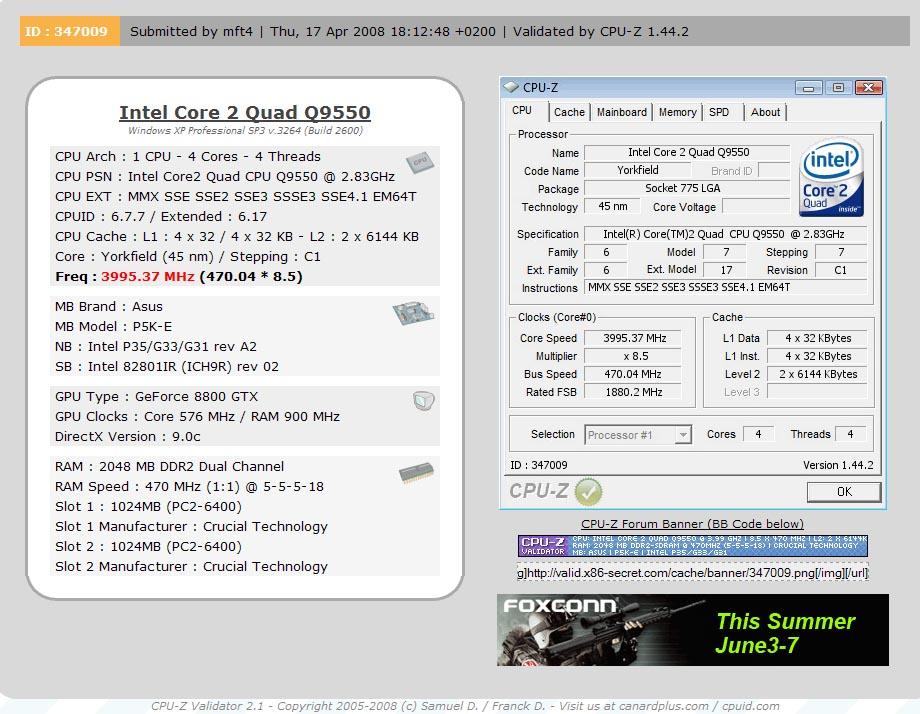The width and height of the screenshot is (920, 714).
Task: Click the Ext. Model field showing 17
Action: tap(726, 270)
